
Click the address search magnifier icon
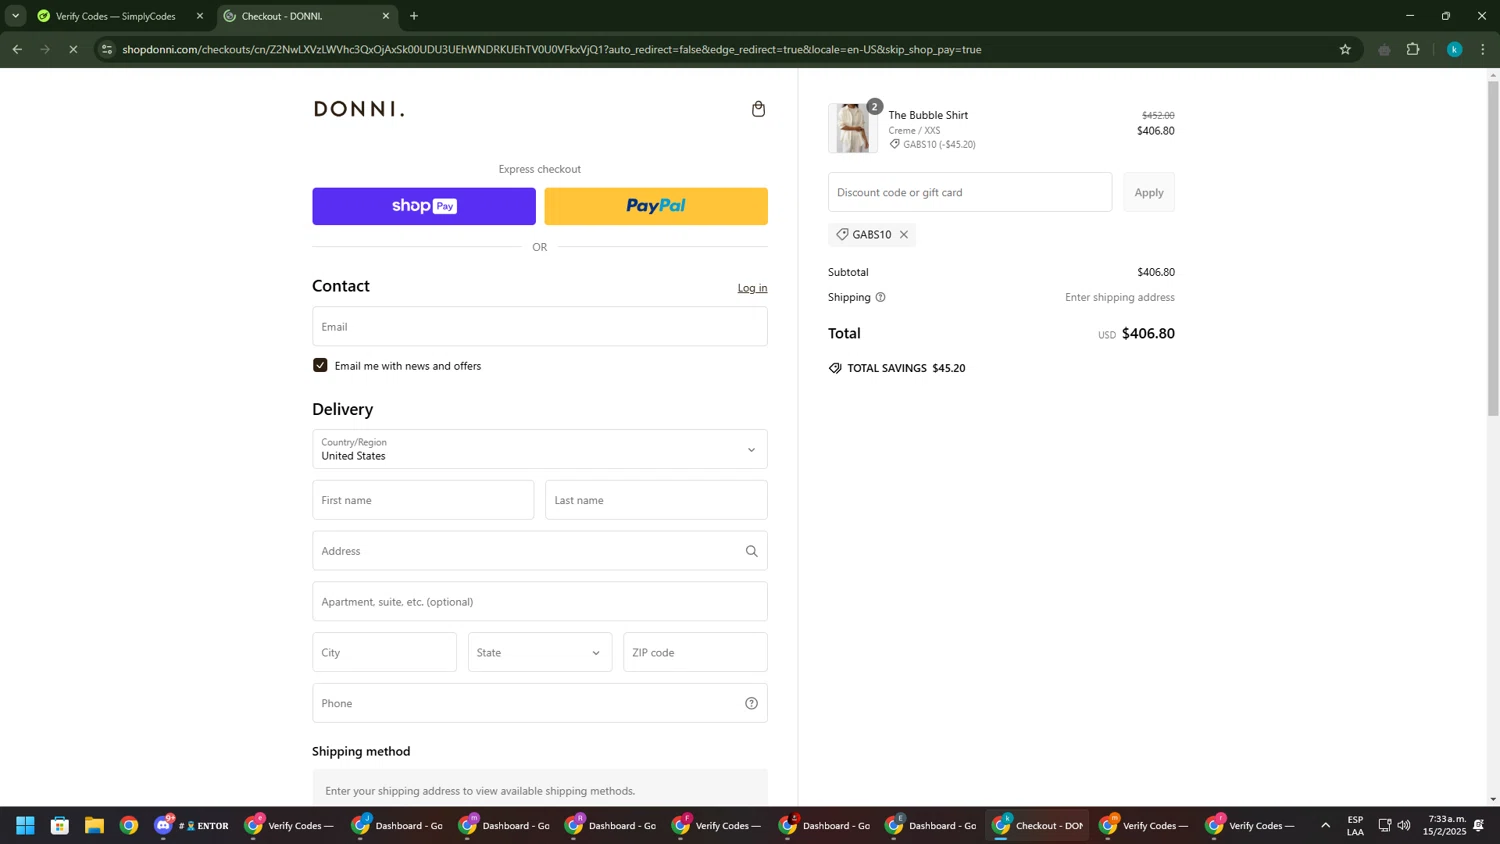coord(751,551)
